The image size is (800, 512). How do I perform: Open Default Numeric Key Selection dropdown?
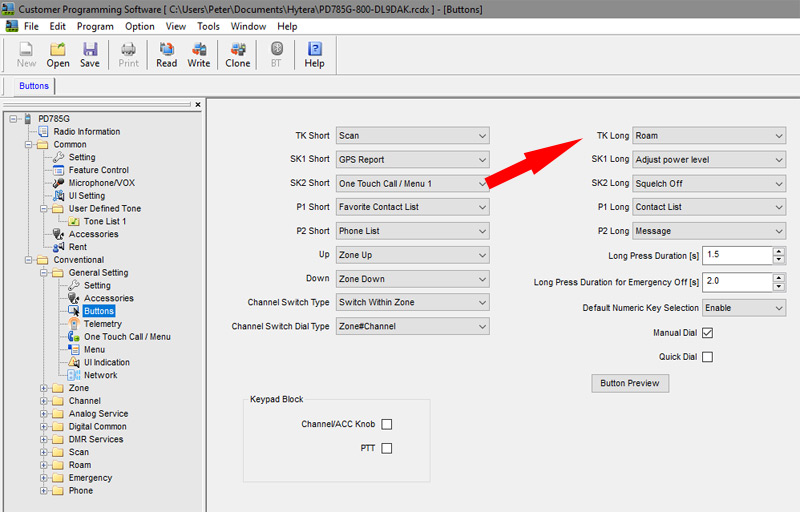click(744, 308)
